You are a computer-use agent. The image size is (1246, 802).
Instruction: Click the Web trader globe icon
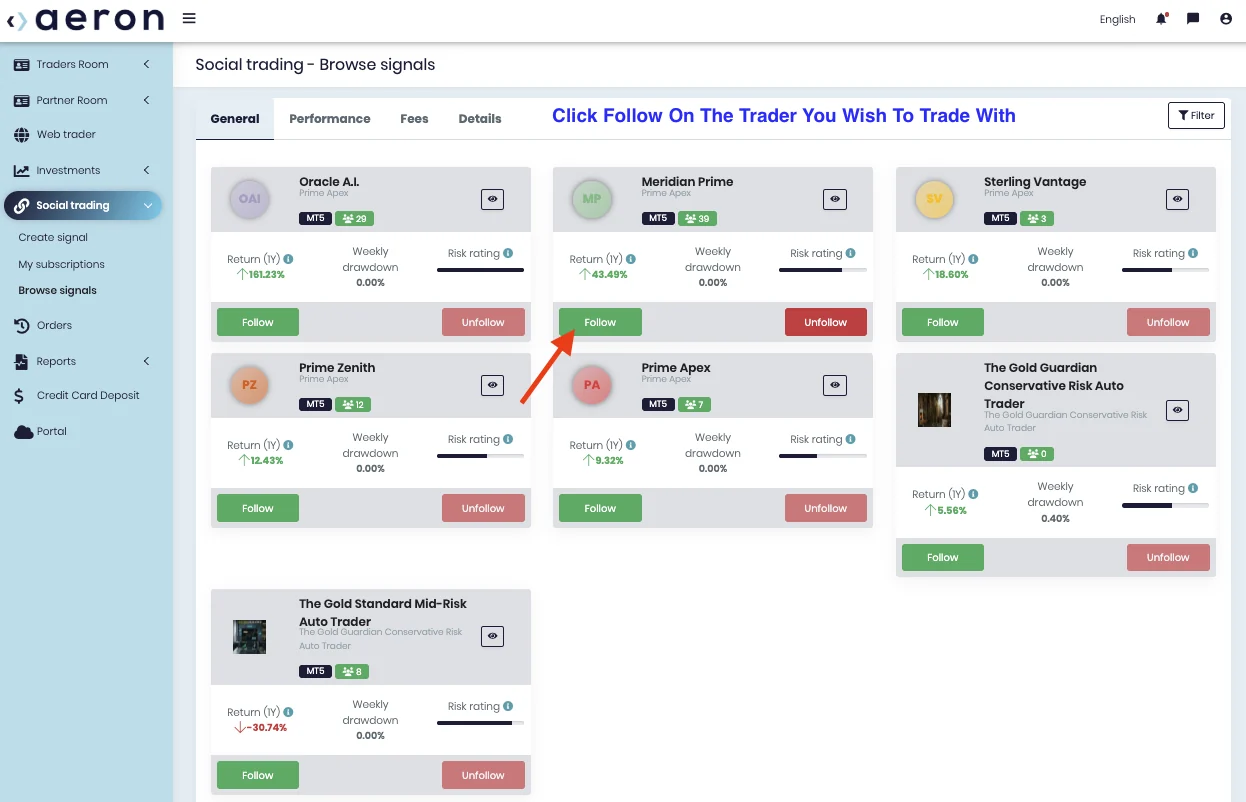pos(21,135)
